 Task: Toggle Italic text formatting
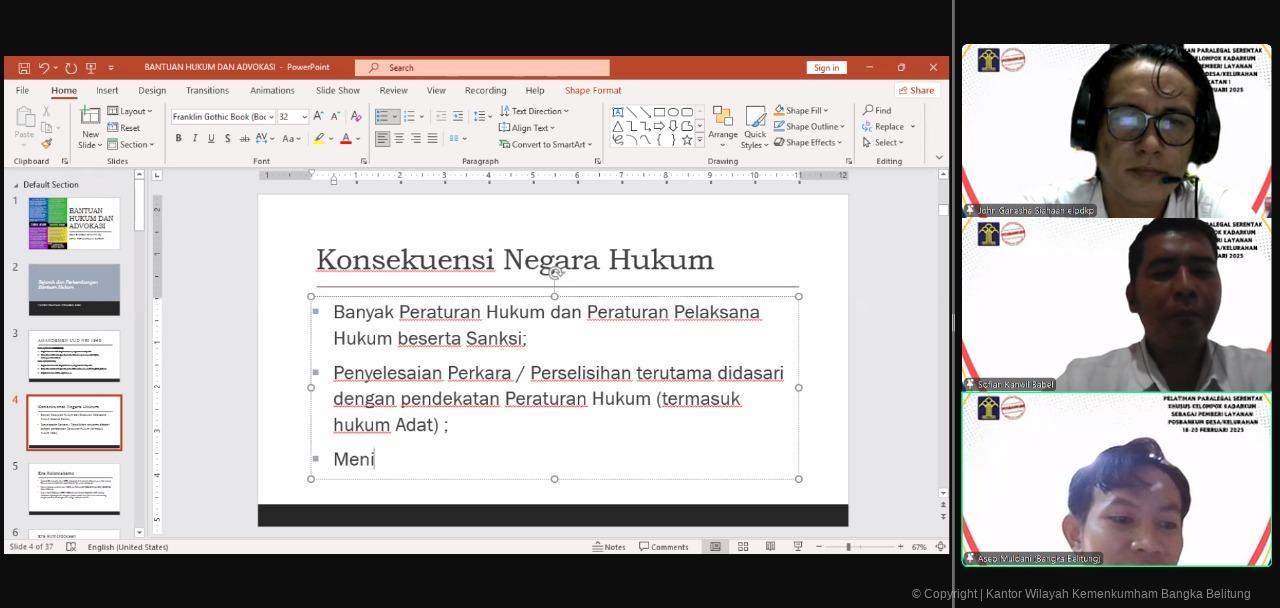pyautogui.click(x=194, y=139)
